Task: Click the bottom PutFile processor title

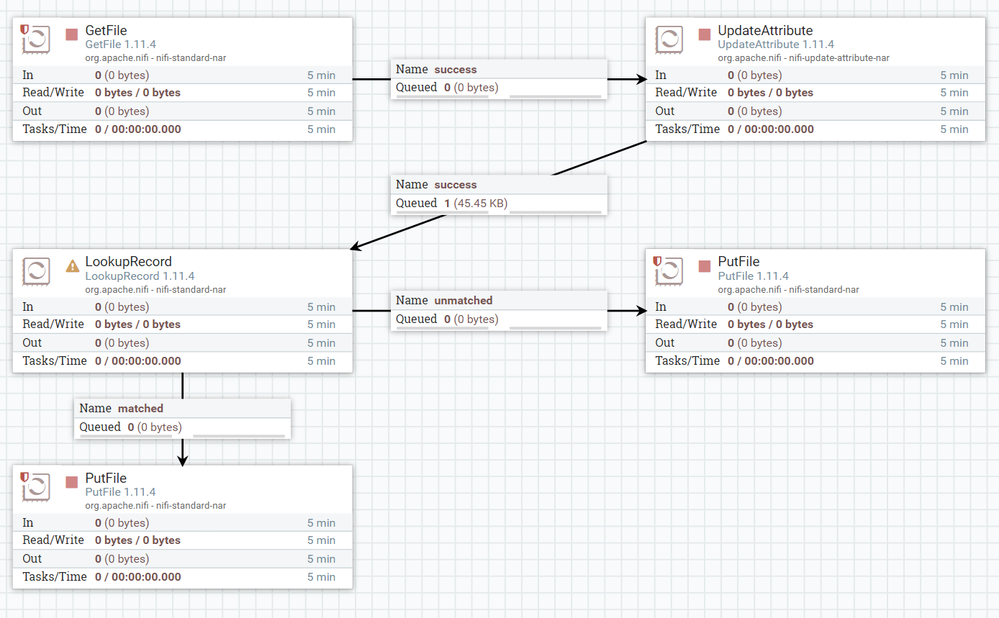Action: coord(106,478)
